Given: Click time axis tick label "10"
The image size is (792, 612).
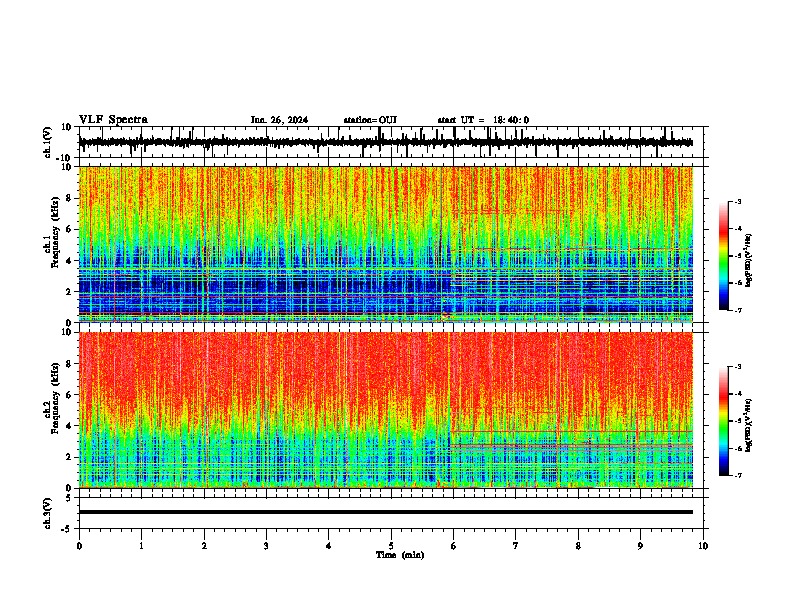Looking at the screenshot, I should (x=703, y=546).
